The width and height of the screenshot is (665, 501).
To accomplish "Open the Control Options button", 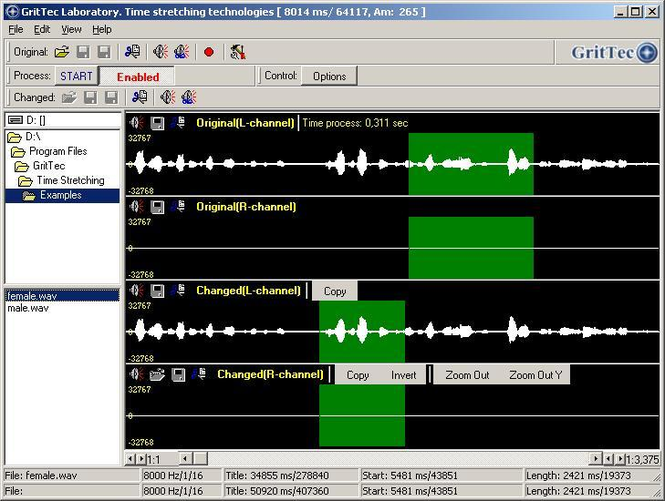I will (329, 76).
